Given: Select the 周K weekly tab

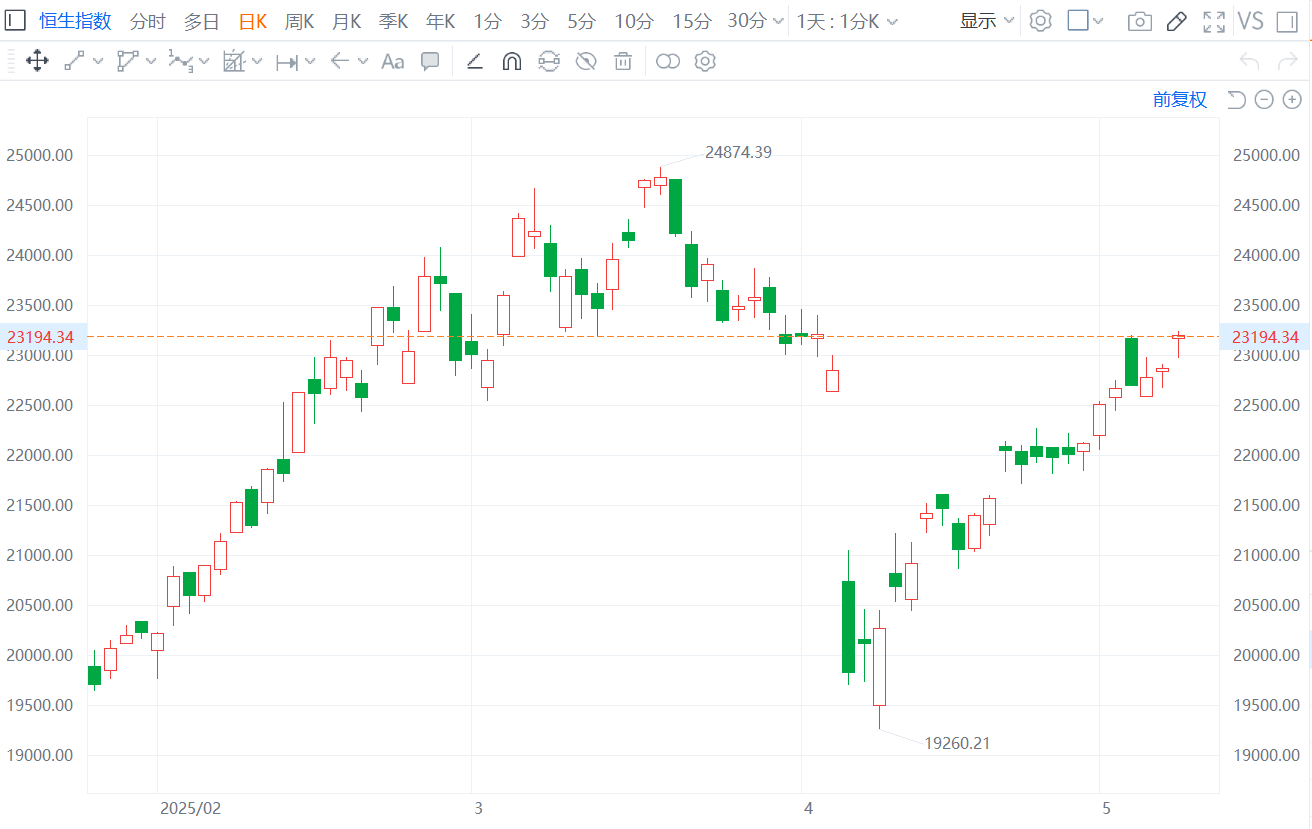Looking at the screenshot, I should tap(300, 21).
